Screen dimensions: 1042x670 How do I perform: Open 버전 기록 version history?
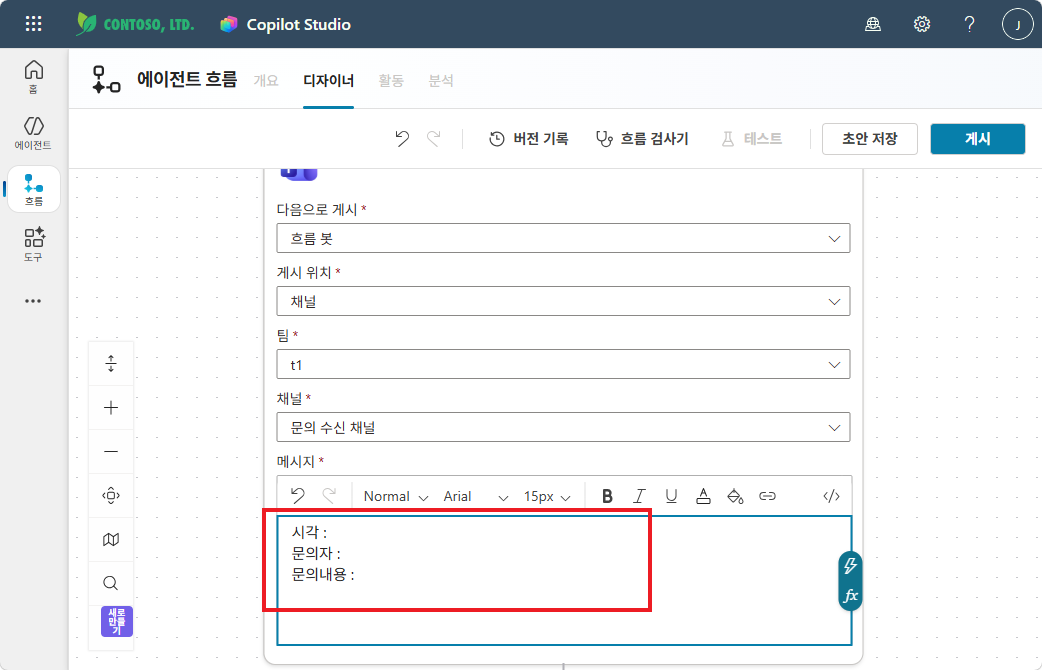[x=528, y=139]
